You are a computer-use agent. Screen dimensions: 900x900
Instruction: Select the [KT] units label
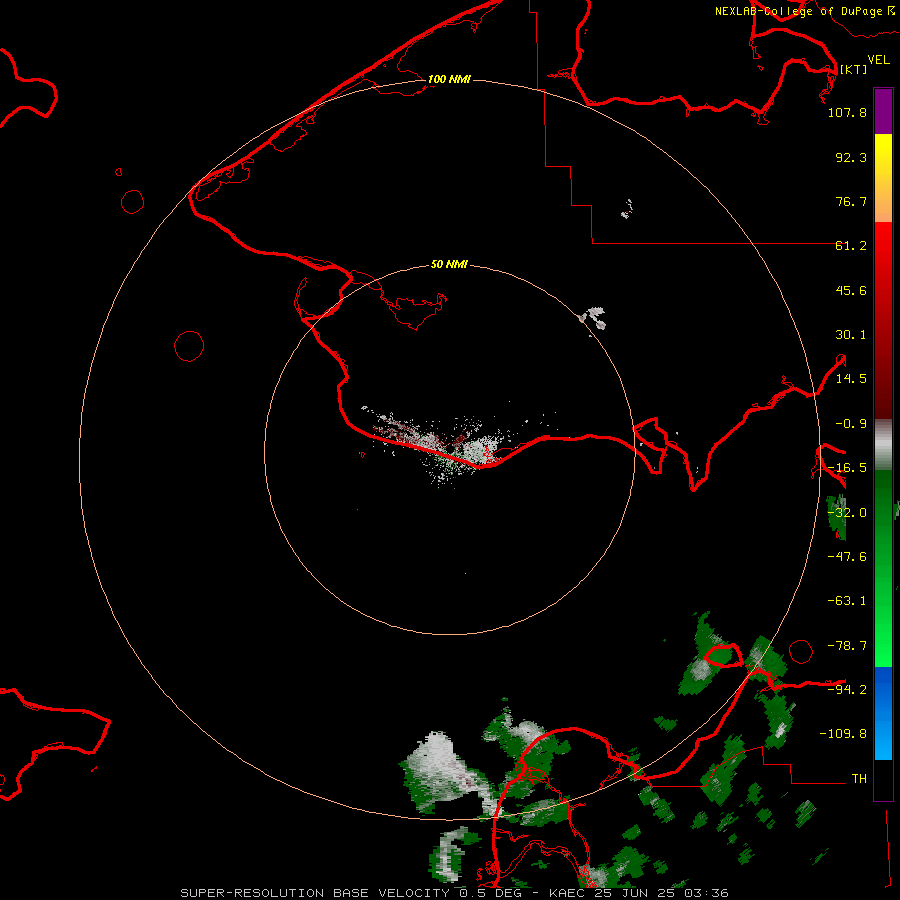point(853,69)
